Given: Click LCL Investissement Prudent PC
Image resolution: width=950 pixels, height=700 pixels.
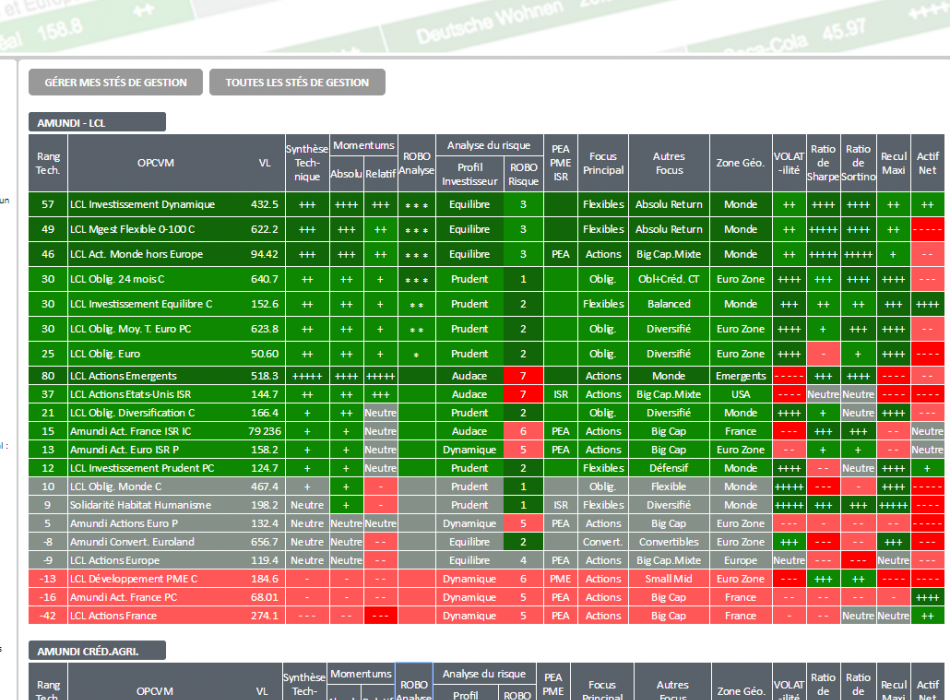Looking at the screenshot, I should pyautogui.click(x=142, y=468).
